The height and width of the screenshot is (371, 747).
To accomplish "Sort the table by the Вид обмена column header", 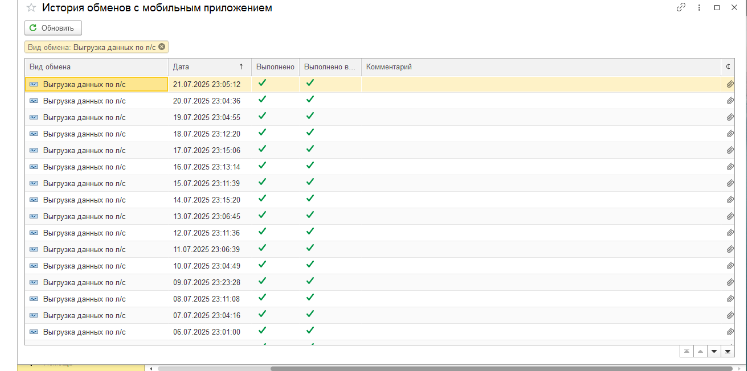I will pyautogui.click(x=97, y=67).
